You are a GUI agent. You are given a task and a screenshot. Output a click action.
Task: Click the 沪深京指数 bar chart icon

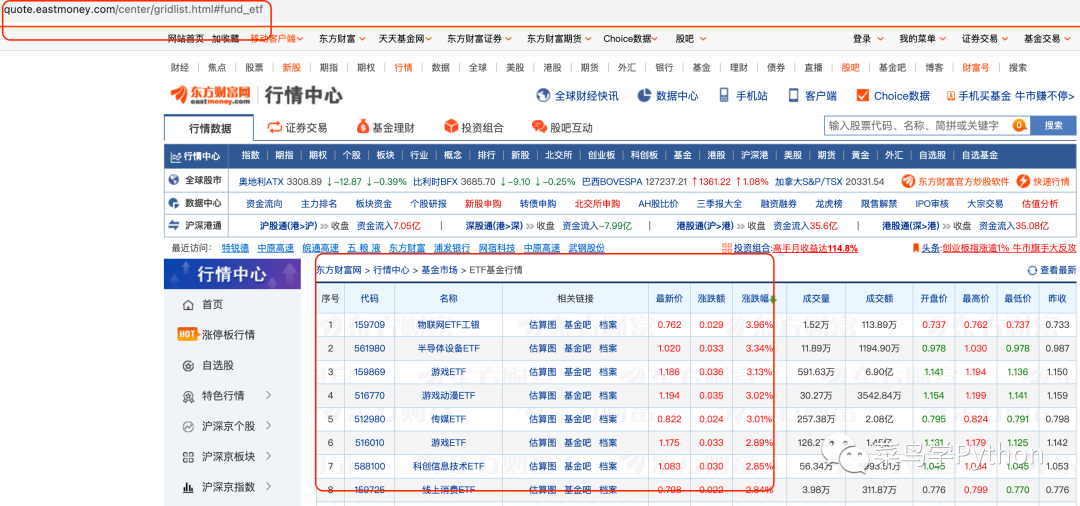pyautogui.click(x=187, y=487)
